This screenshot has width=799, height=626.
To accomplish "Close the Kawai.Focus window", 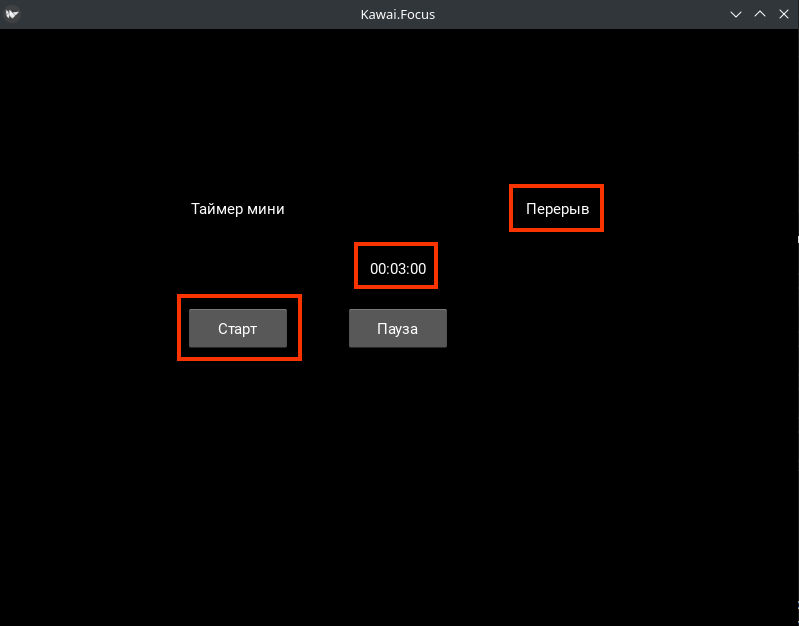I will (783, 14).
